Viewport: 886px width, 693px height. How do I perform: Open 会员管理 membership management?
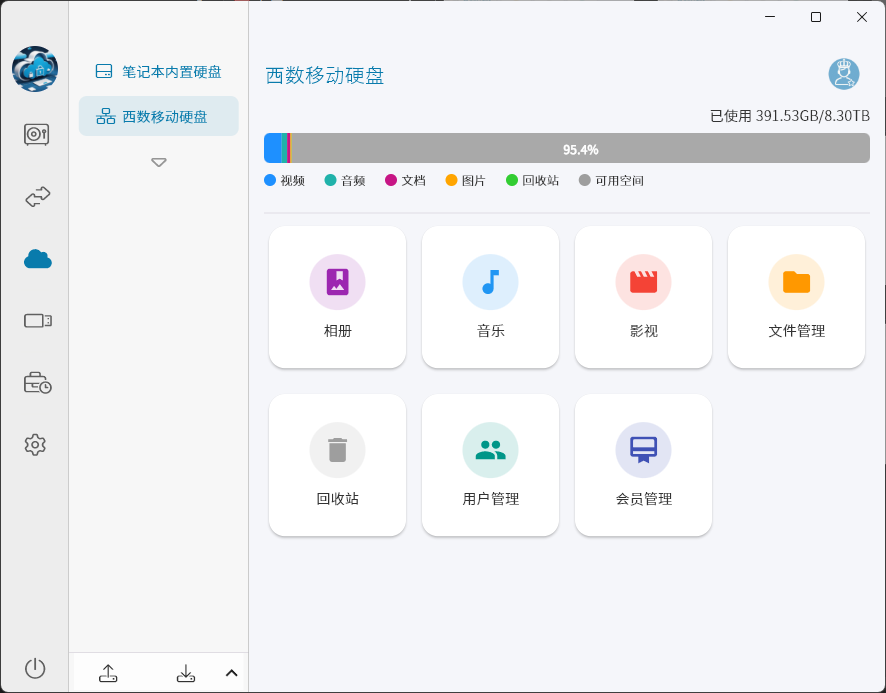(643, 465)
